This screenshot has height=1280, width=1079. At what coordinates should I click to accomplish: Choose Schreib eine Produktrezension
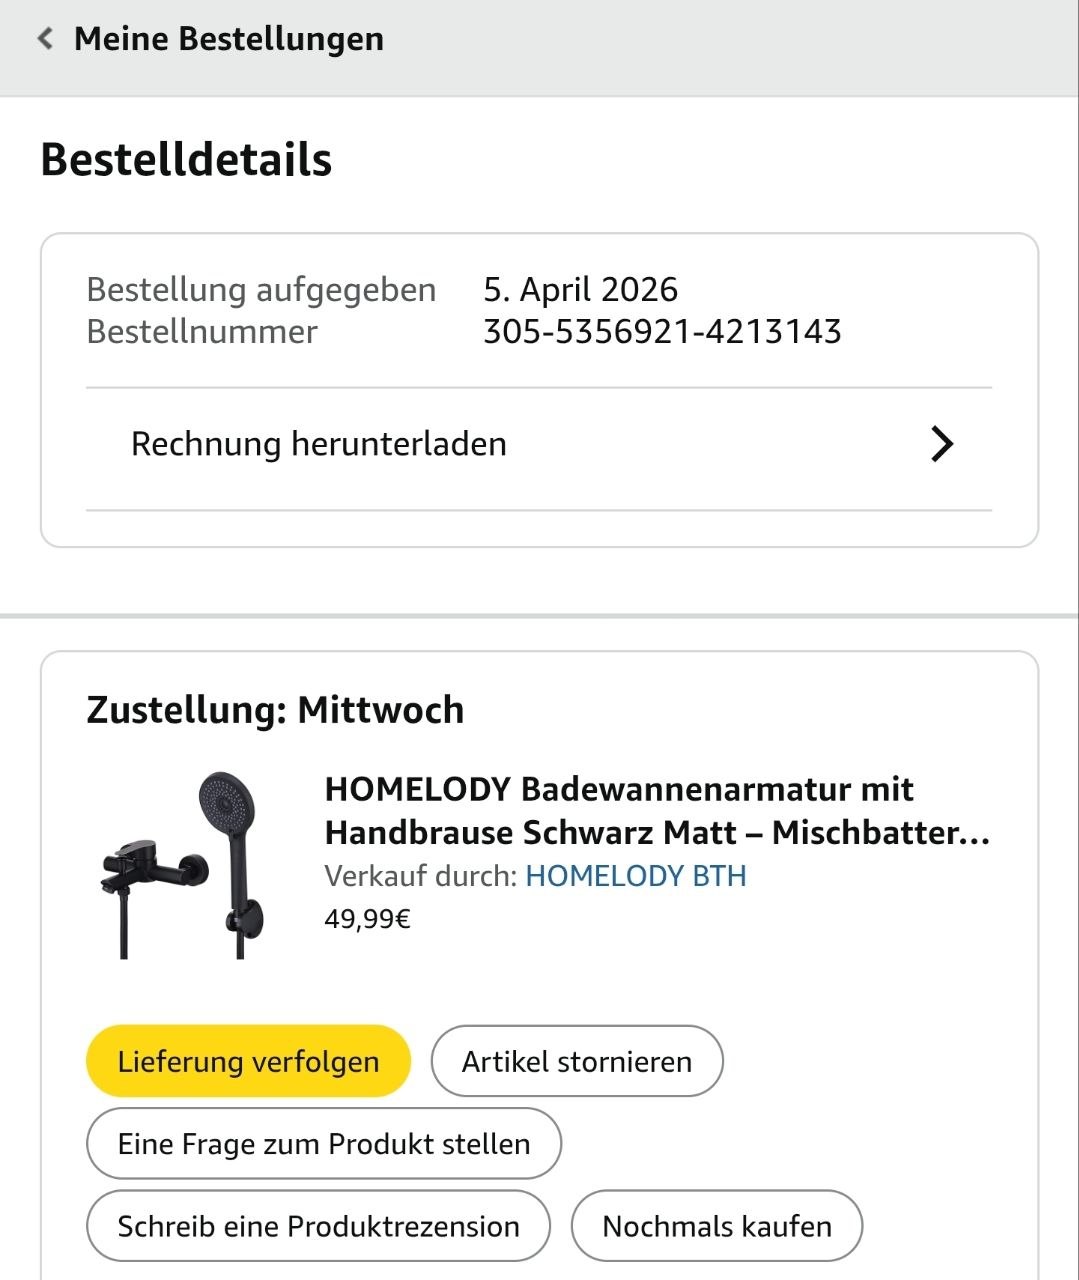pos(318,1226)
